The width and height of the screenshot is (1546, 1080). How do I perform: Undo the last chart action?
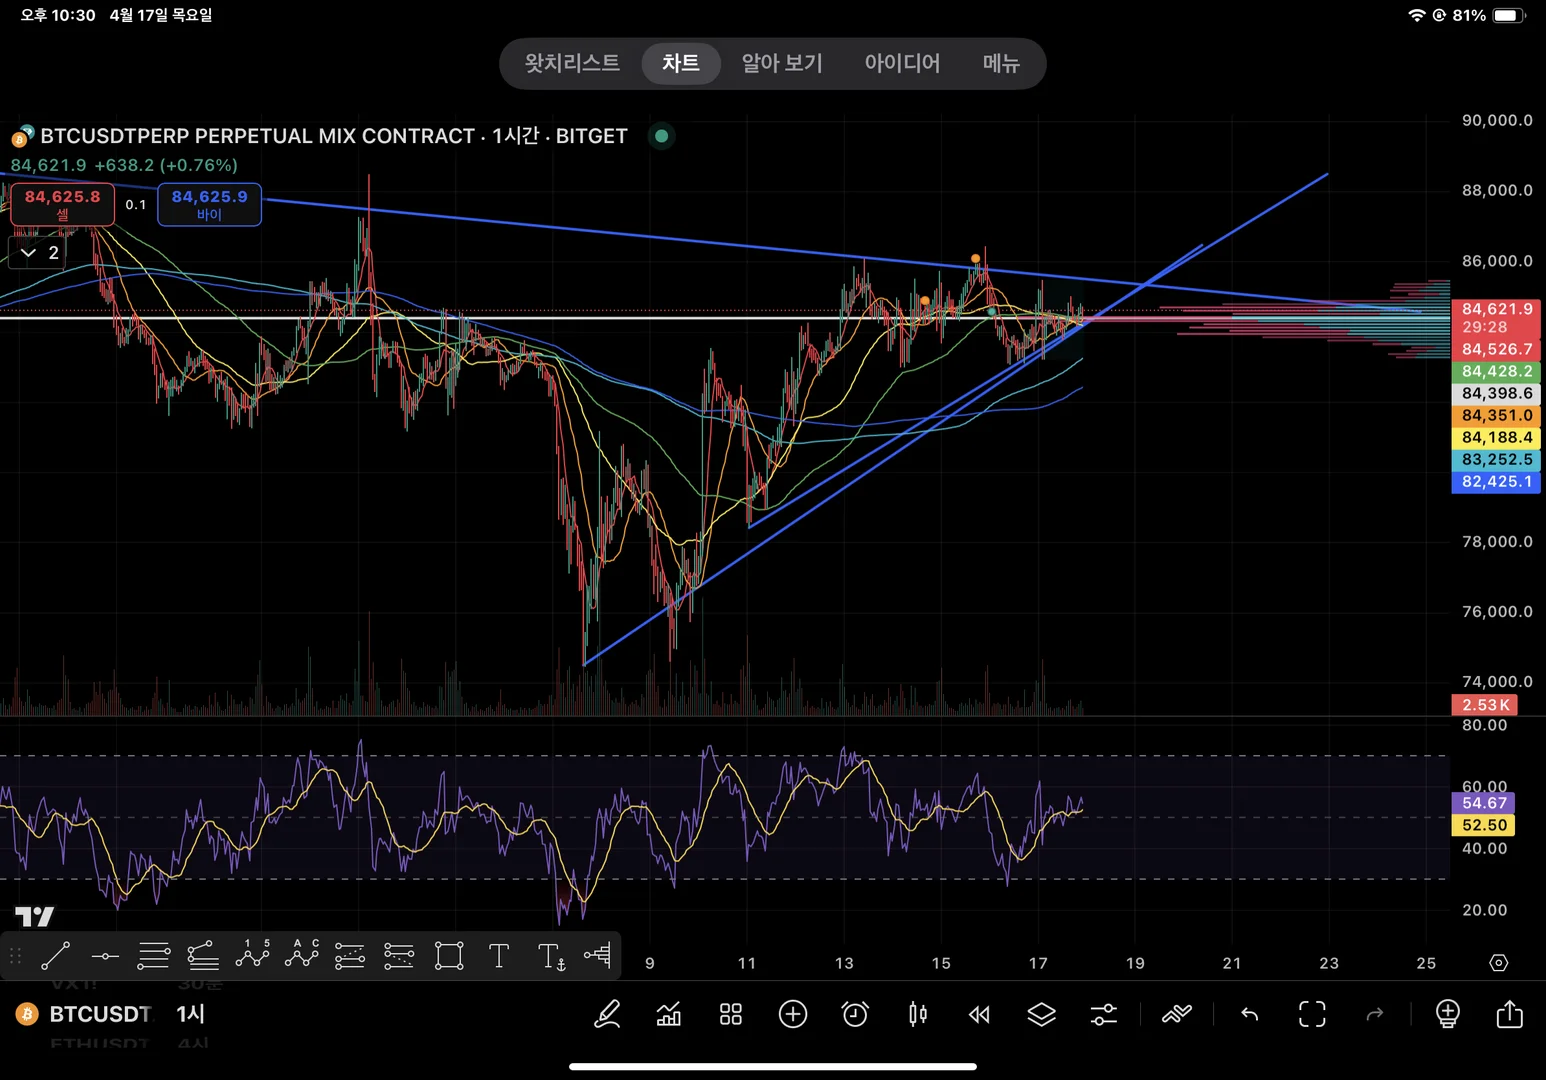click(x=1250, y=1014)
